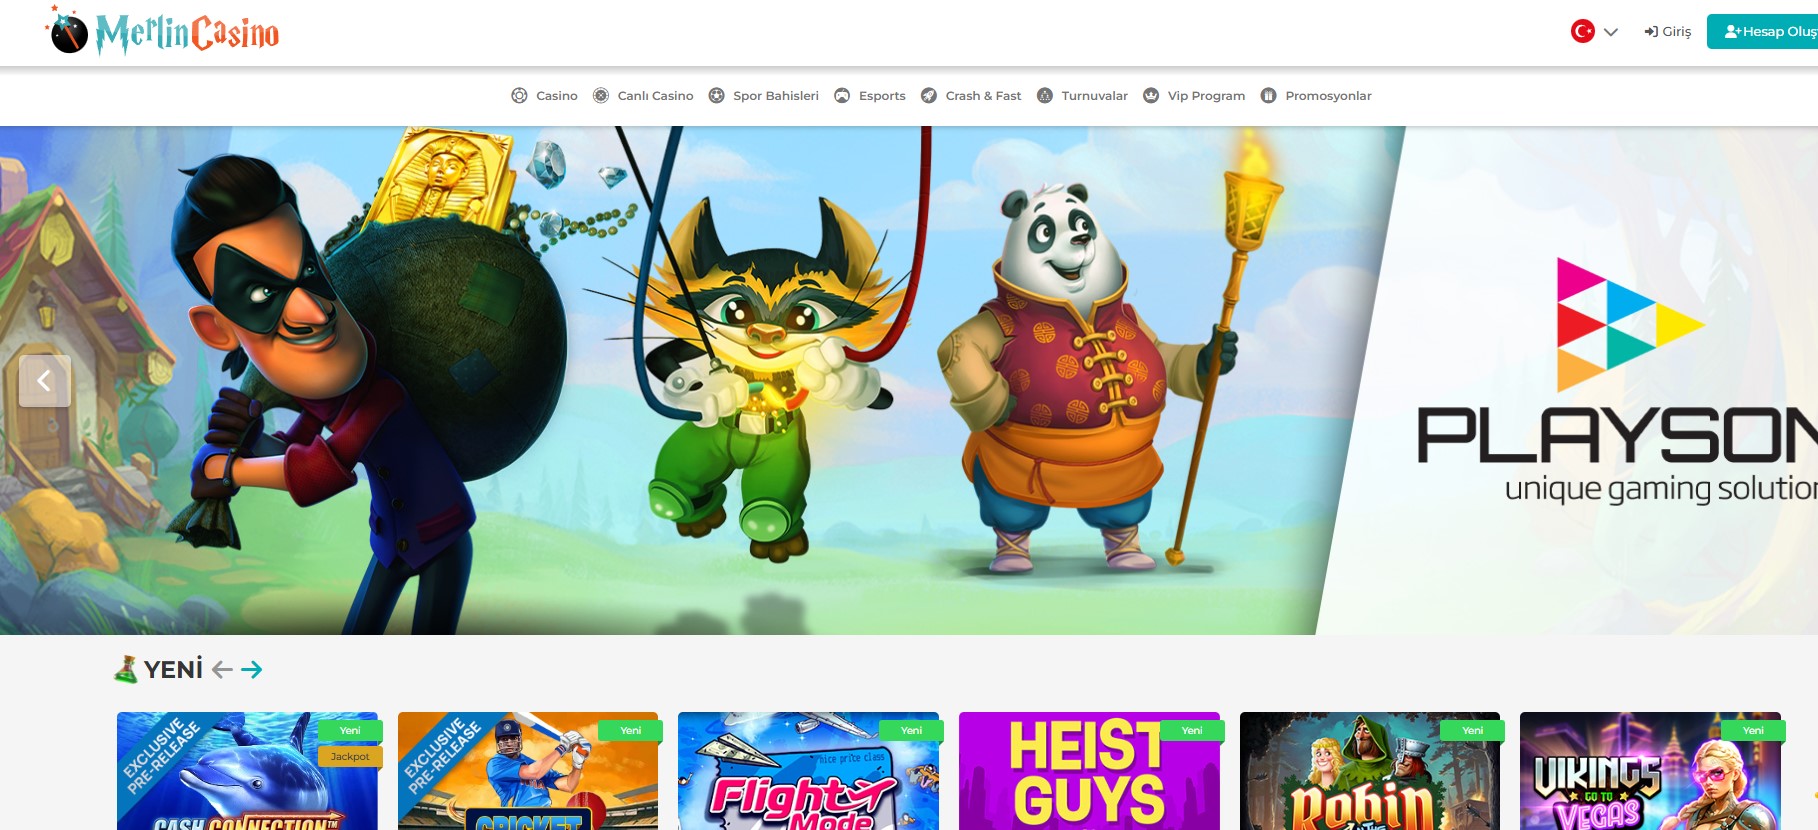The height and width of the screenshot is (830, 1818).
Task: Click the Crash & Fast rocket icon
Action: pyautogui.click(x=929, y=96)
